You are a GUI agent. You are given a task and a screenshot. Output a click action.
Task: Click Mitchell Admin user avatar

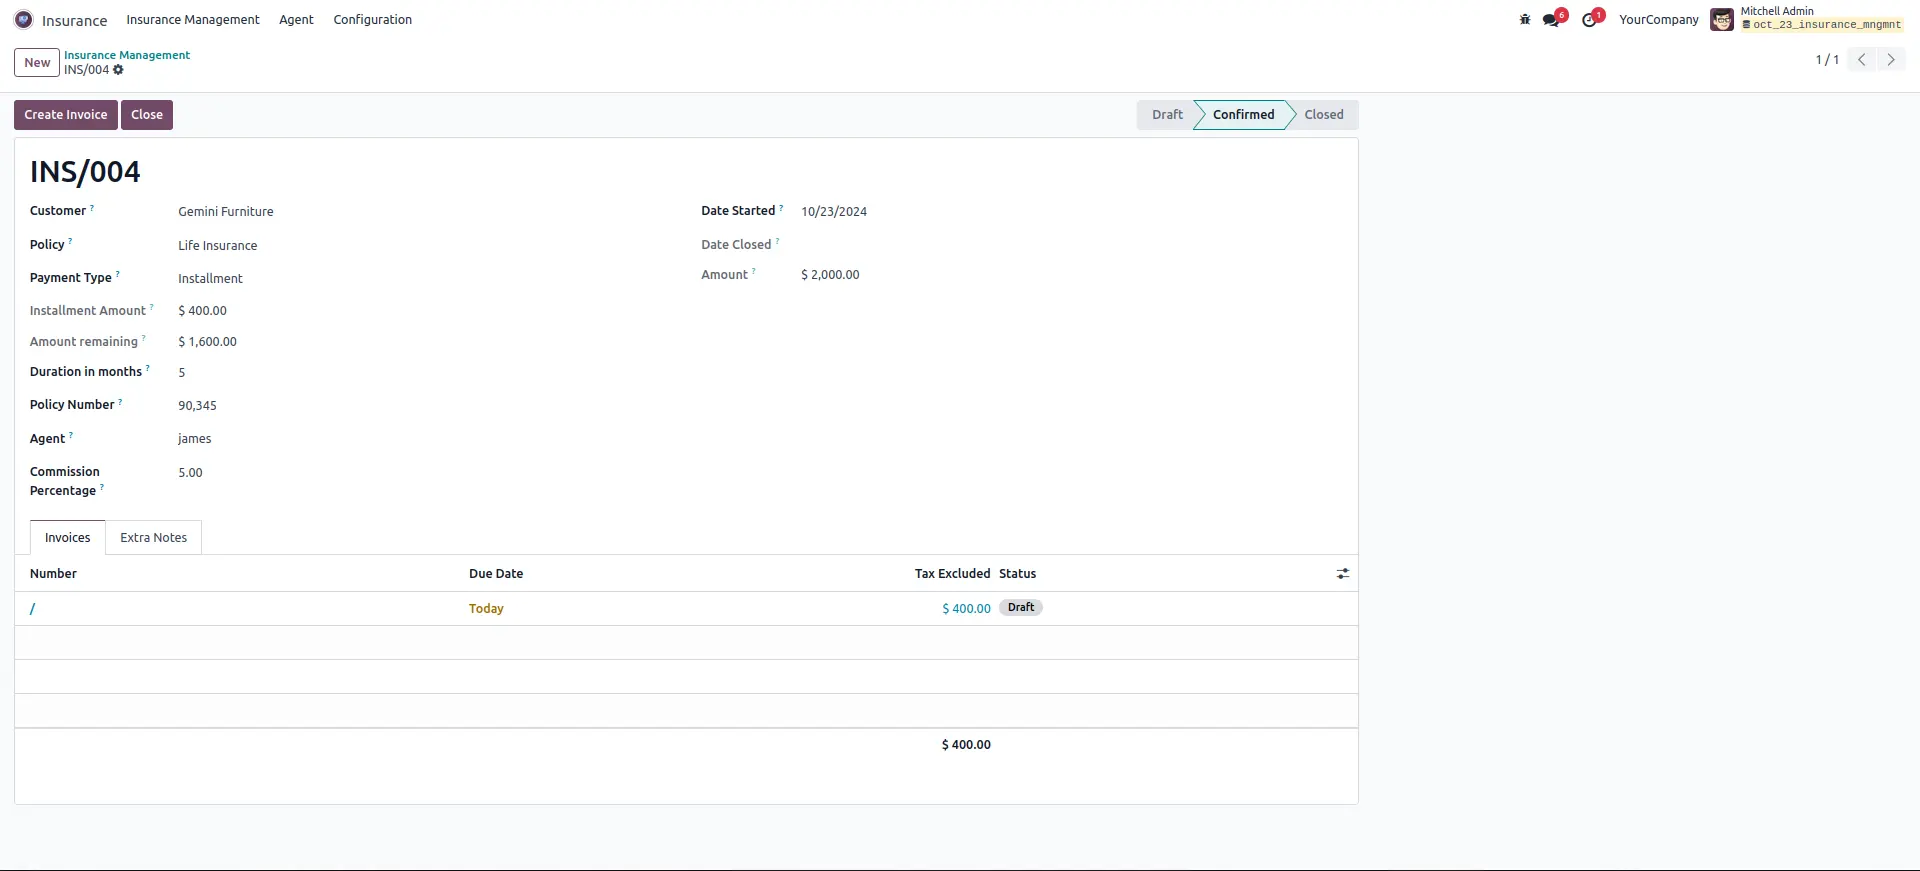[1721, 20]
